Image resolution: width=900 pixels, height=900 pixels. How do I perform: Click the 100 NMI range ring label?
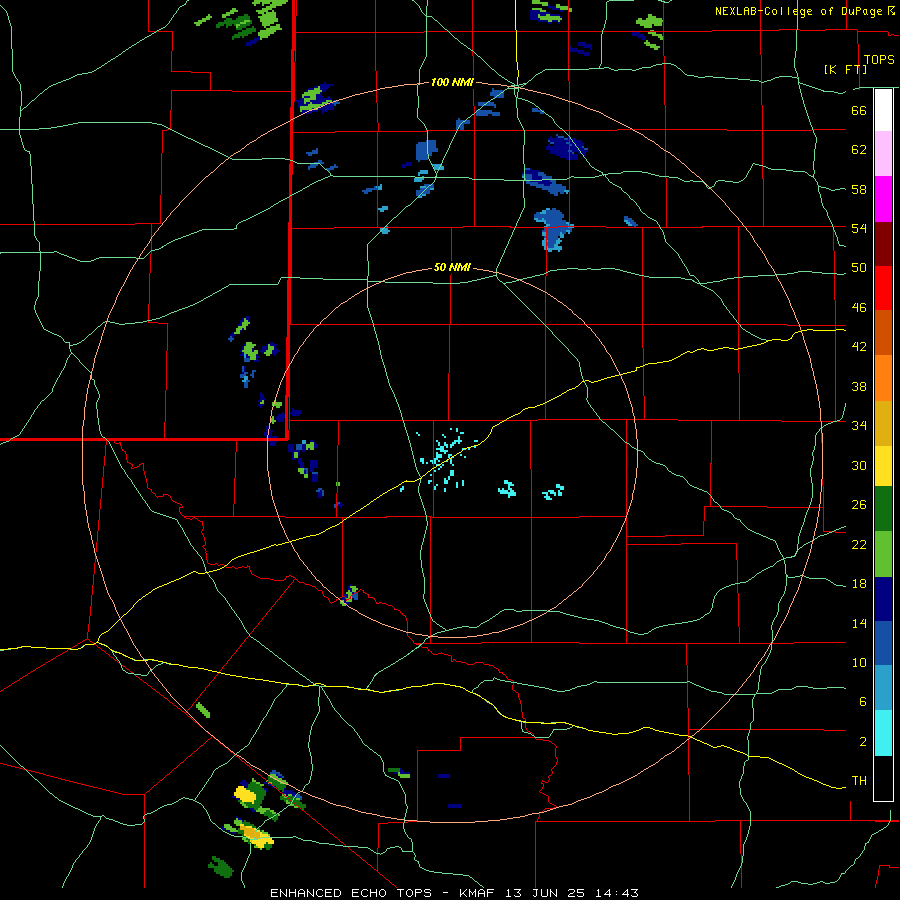pyautogui.click(x=452, y=83)
